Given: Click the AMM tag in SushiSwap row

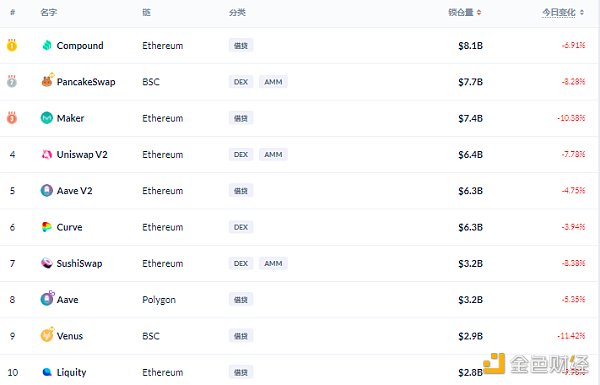Looking at the screenshot, I should [x=273, y=263].
